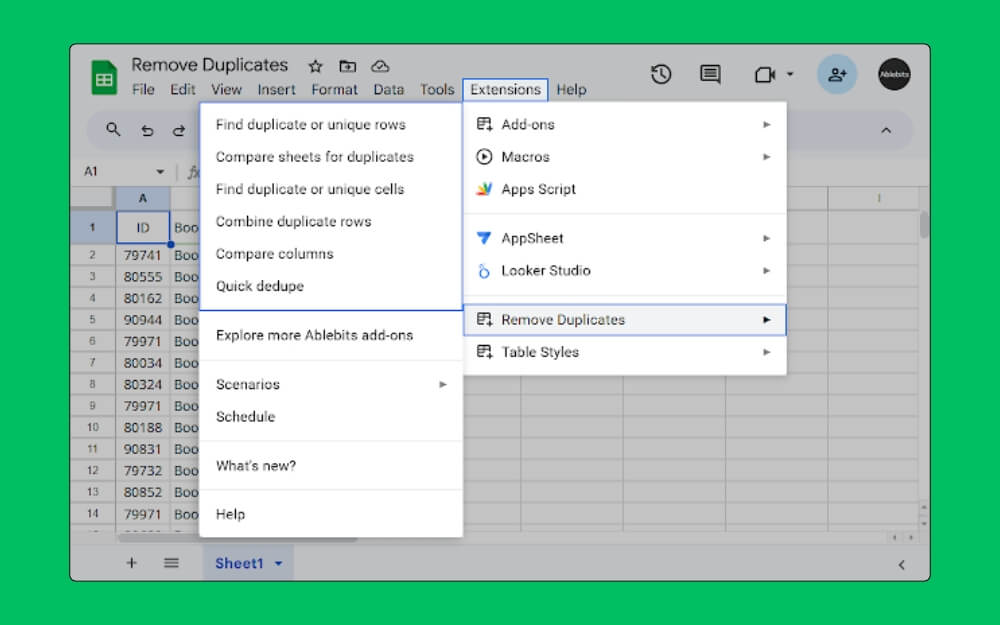Screen dimensions: 1000x625
Task: Click Explore more Ablebits add-ons
Action: [314, 335]
